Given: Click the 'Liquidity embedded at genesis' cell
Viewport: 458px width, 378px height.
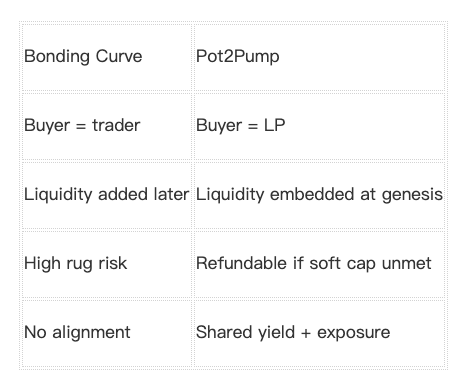Looking at the screenshot, I should (x=319, y=195).
